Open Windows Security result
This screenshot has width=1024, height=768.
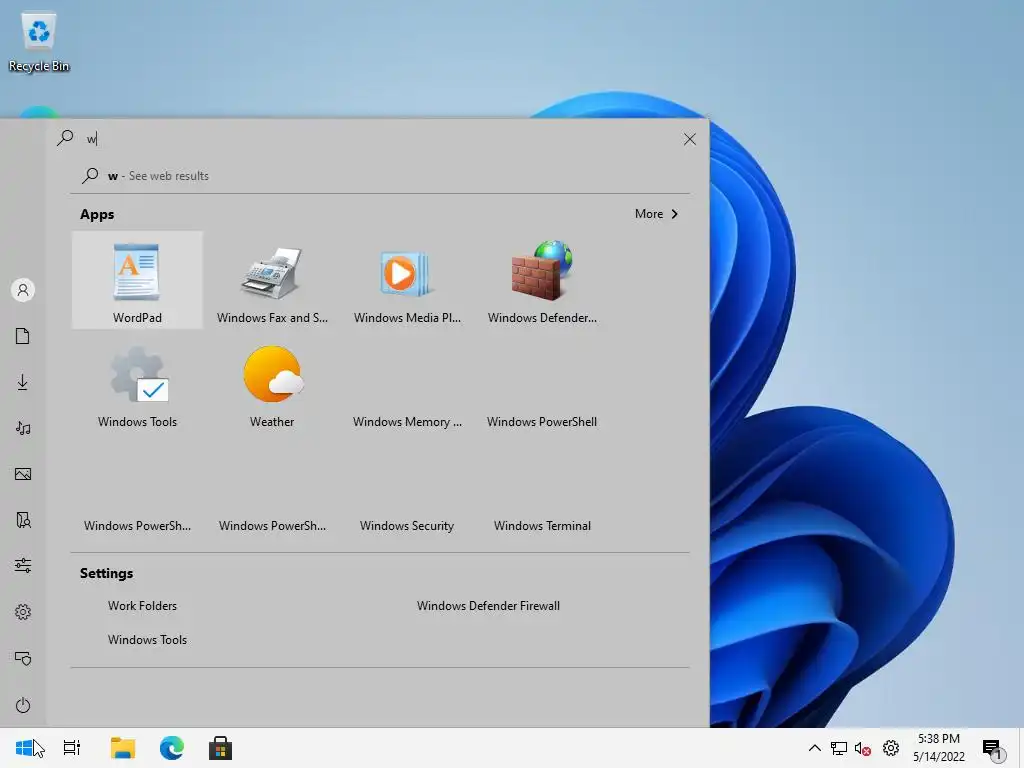(x=407, y=488)
